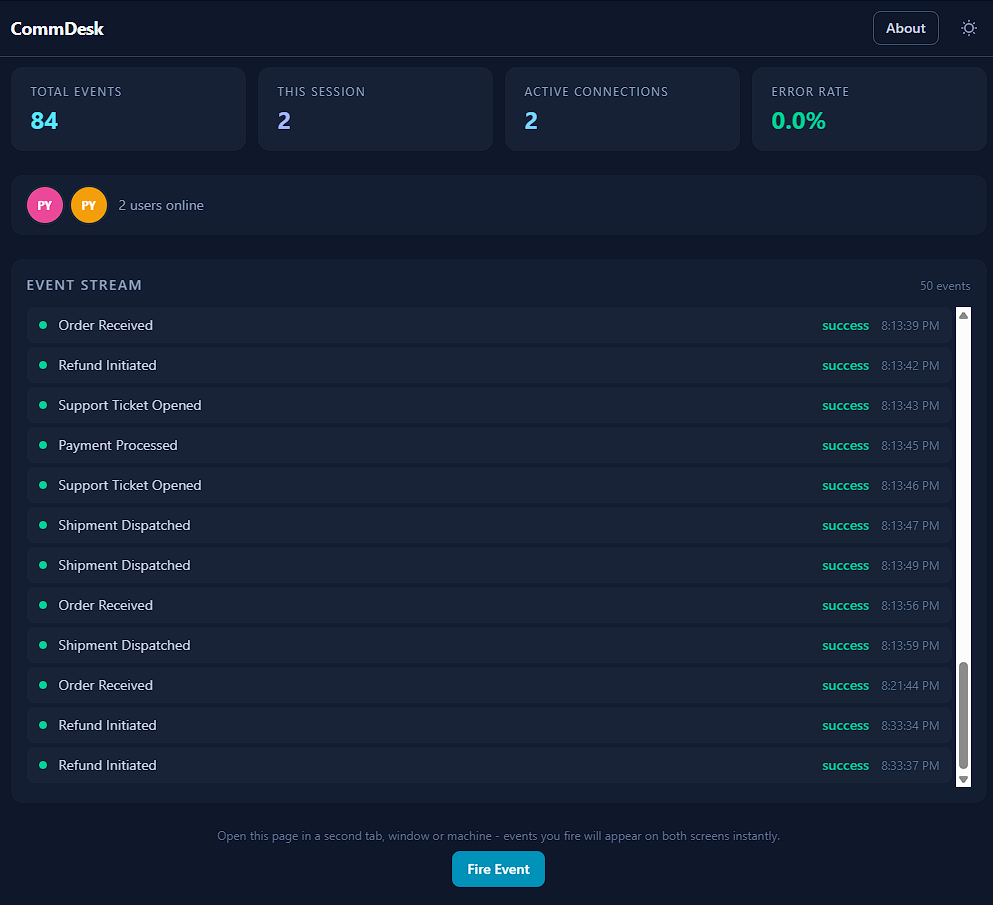Image resolution: width=993 pixels, height=905 pixels.
Task: Click the TOTAL EVENTS stat card
Action: click(x=128, y=108)
